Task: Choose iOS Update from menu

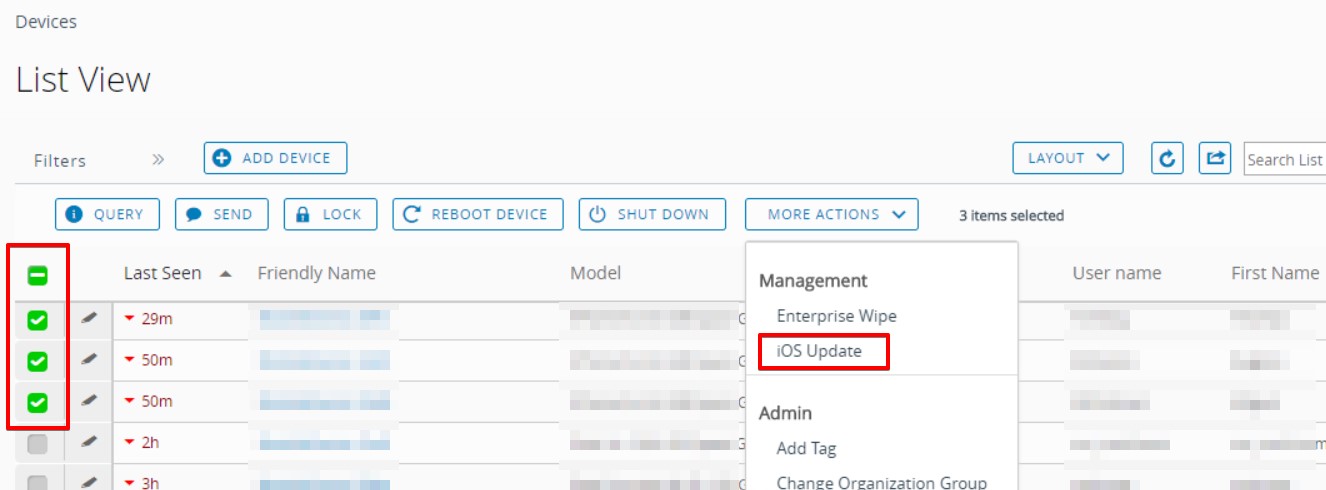Action: click(x=819, y=351)
